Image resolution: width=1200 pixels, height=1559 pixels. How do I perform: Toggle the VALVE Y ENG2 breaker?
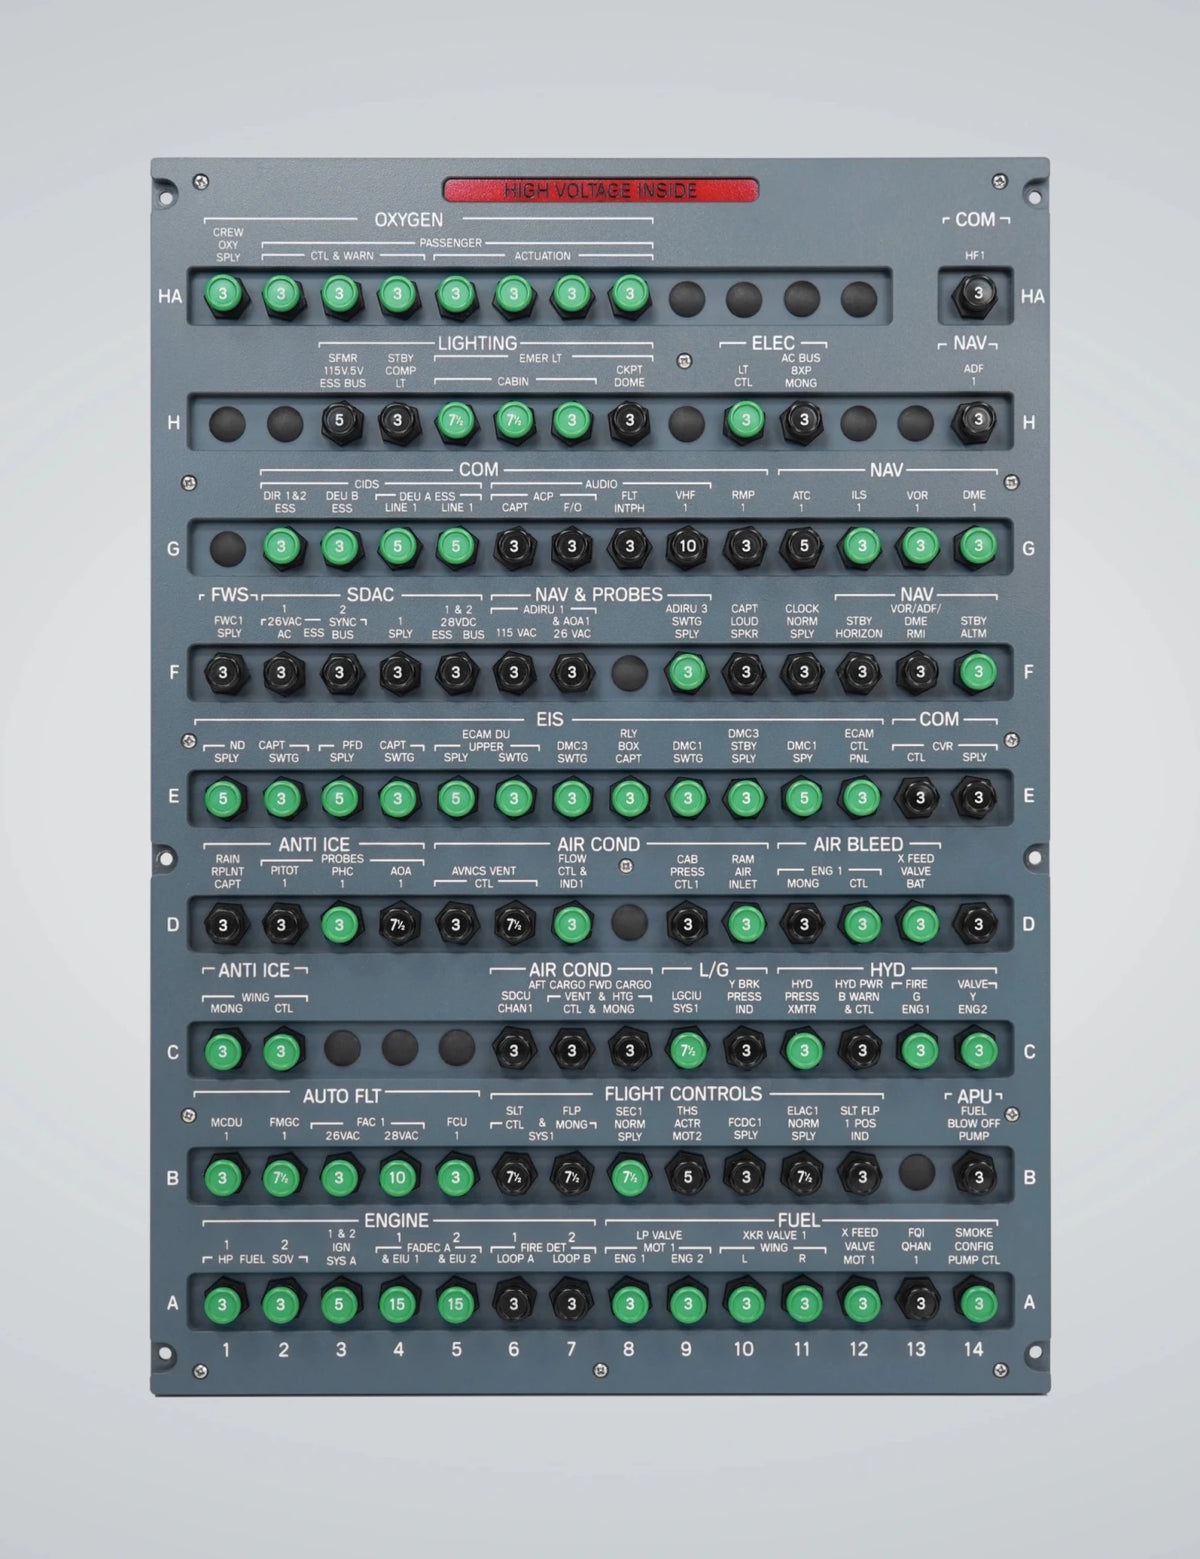977,1050
